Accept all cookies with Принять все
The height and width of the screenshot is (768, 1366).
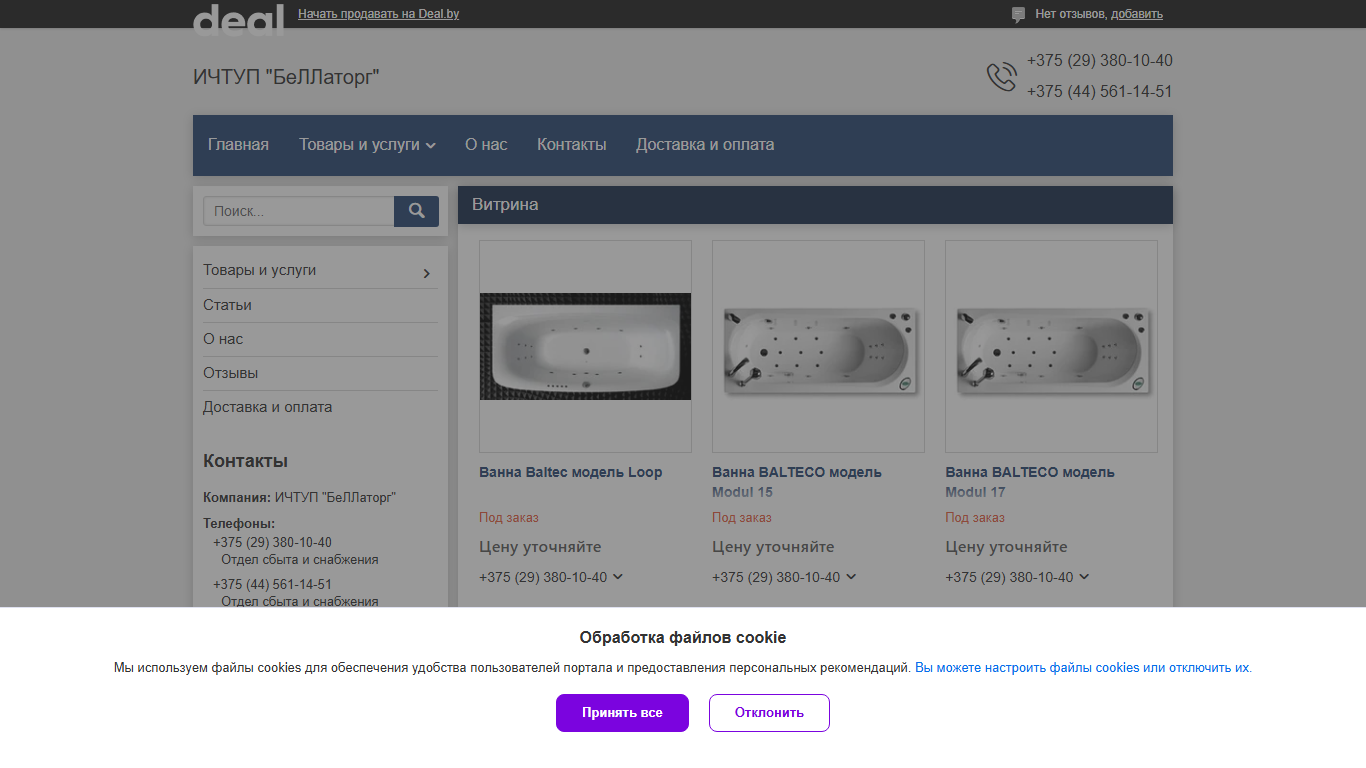pos(622,713)
